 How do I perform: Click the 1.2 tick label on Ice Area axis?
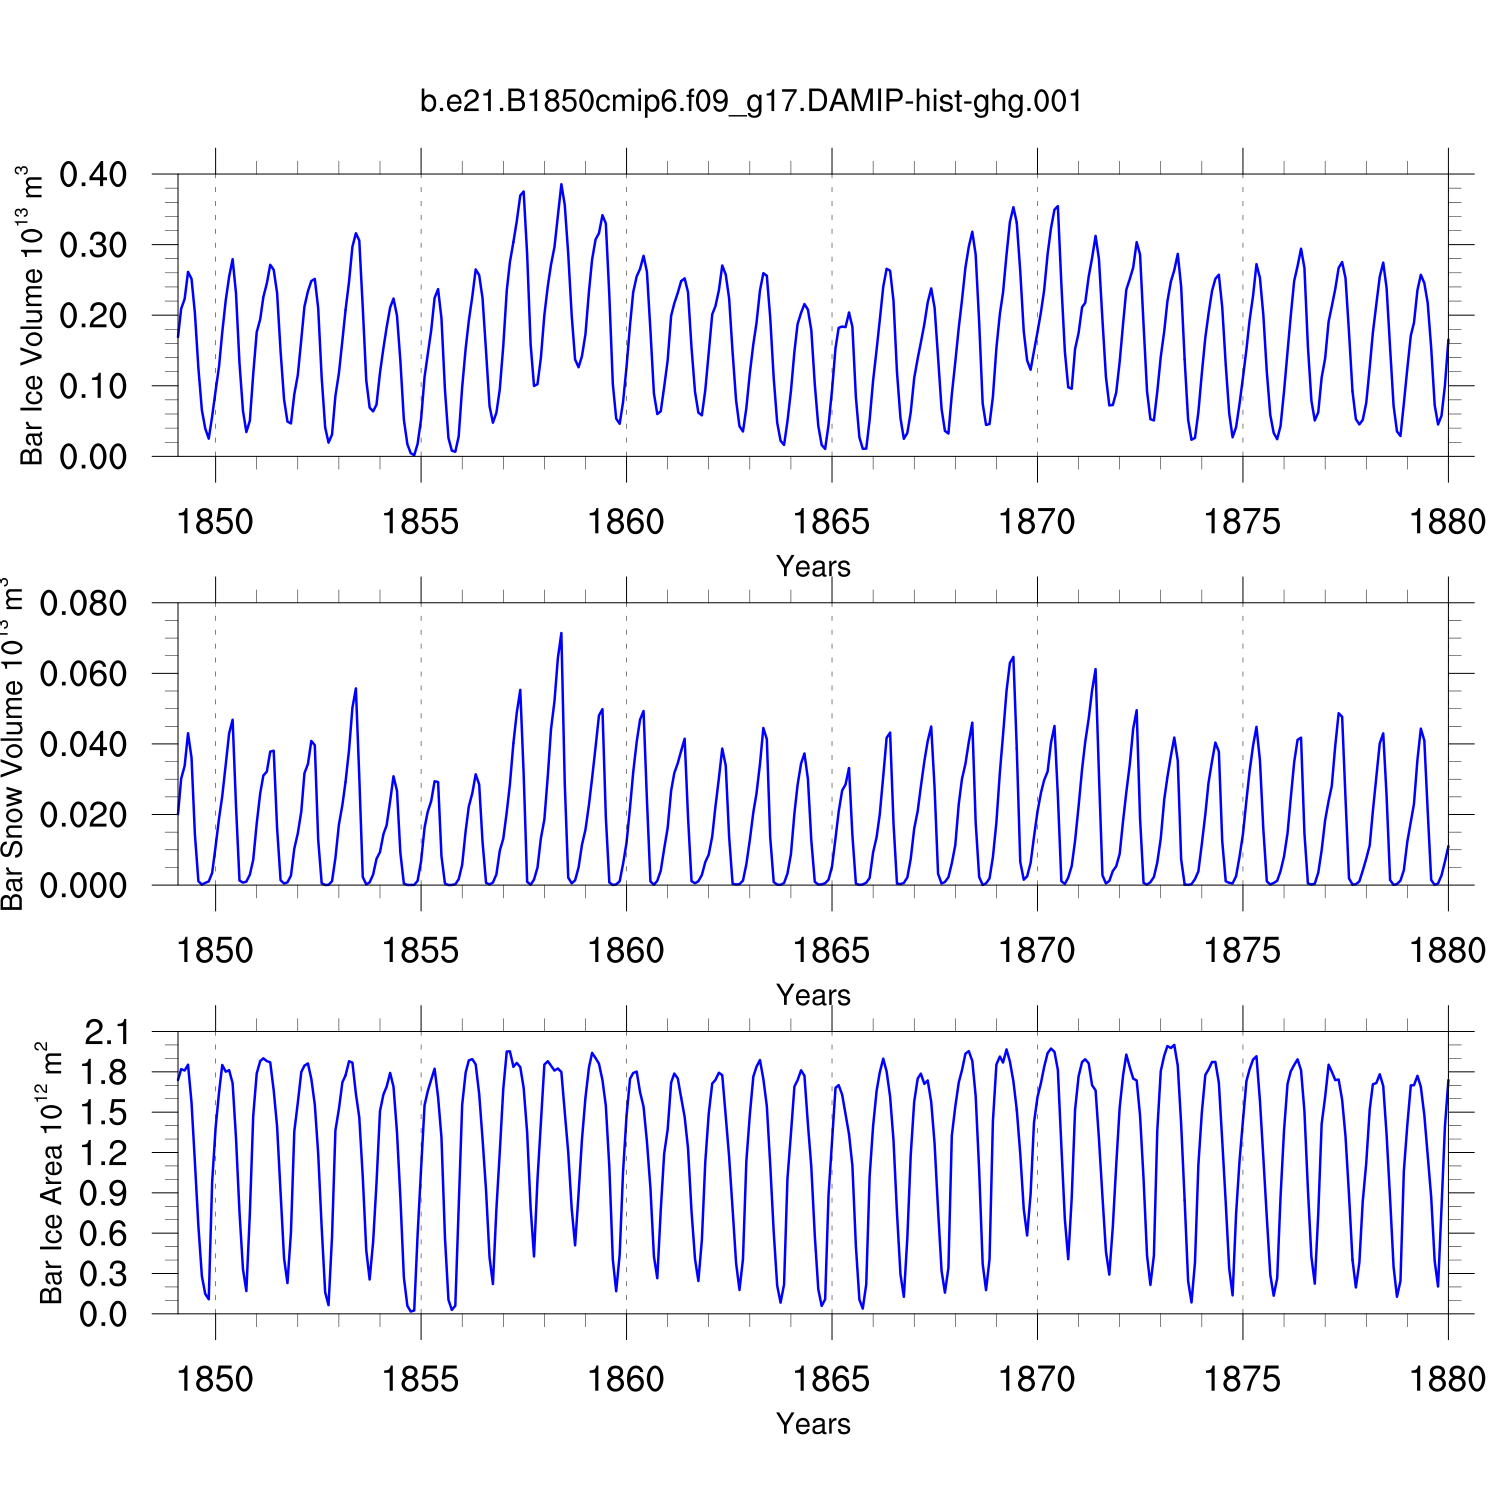106,1153
